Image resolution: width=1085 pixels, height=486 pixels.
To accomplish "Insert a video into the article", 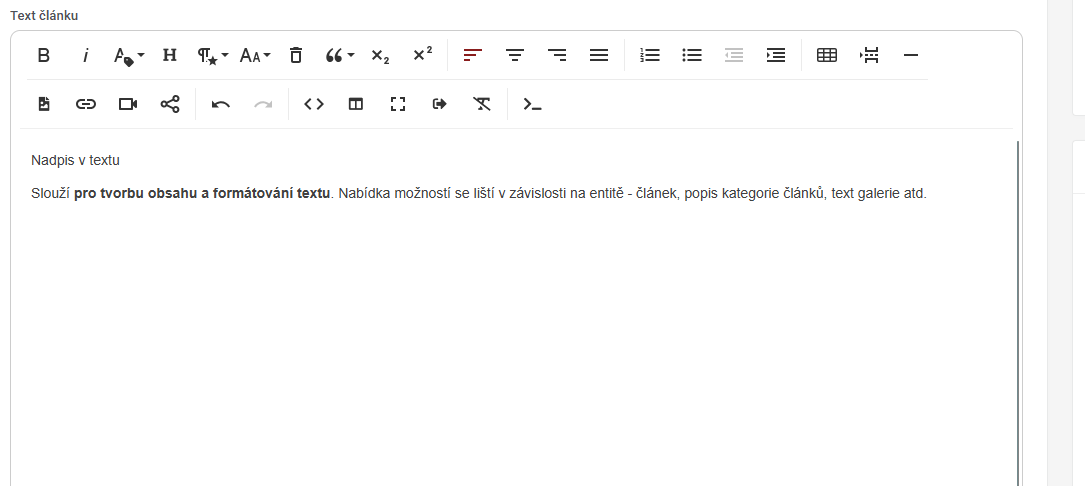I will coord(128,104).
